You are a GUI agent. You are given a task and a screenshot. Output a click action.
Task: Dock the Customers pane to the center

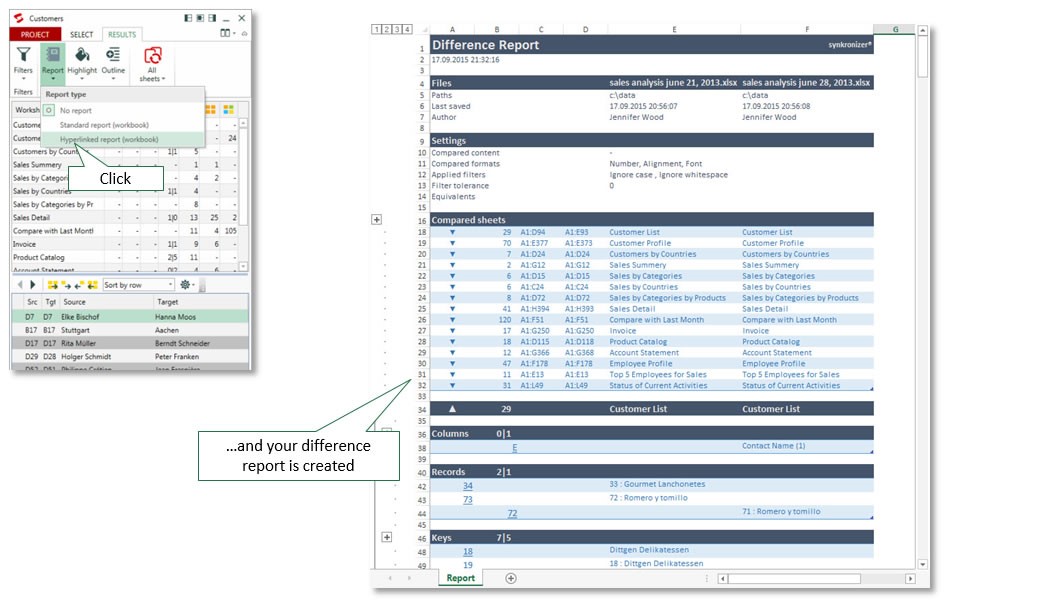[200, 18]
